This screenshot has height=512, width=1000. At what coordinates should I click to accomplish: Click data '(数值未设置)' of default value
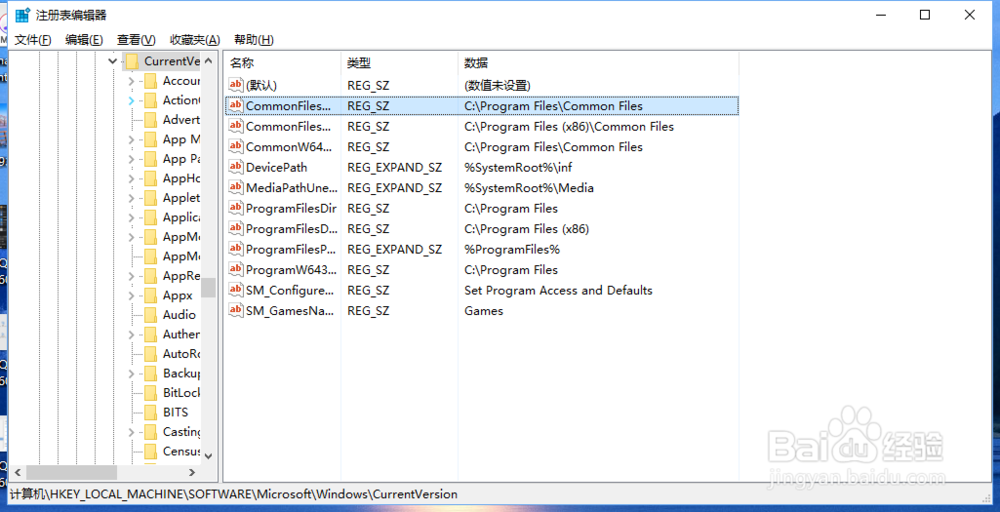(497, 85)
